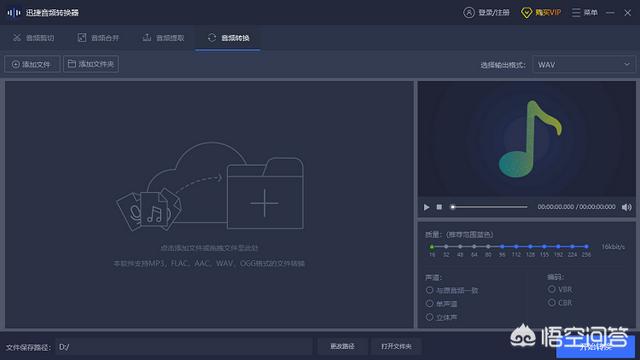Open the 登录/注册 login/register account icon
640x360 pixels.
[469, 13]
